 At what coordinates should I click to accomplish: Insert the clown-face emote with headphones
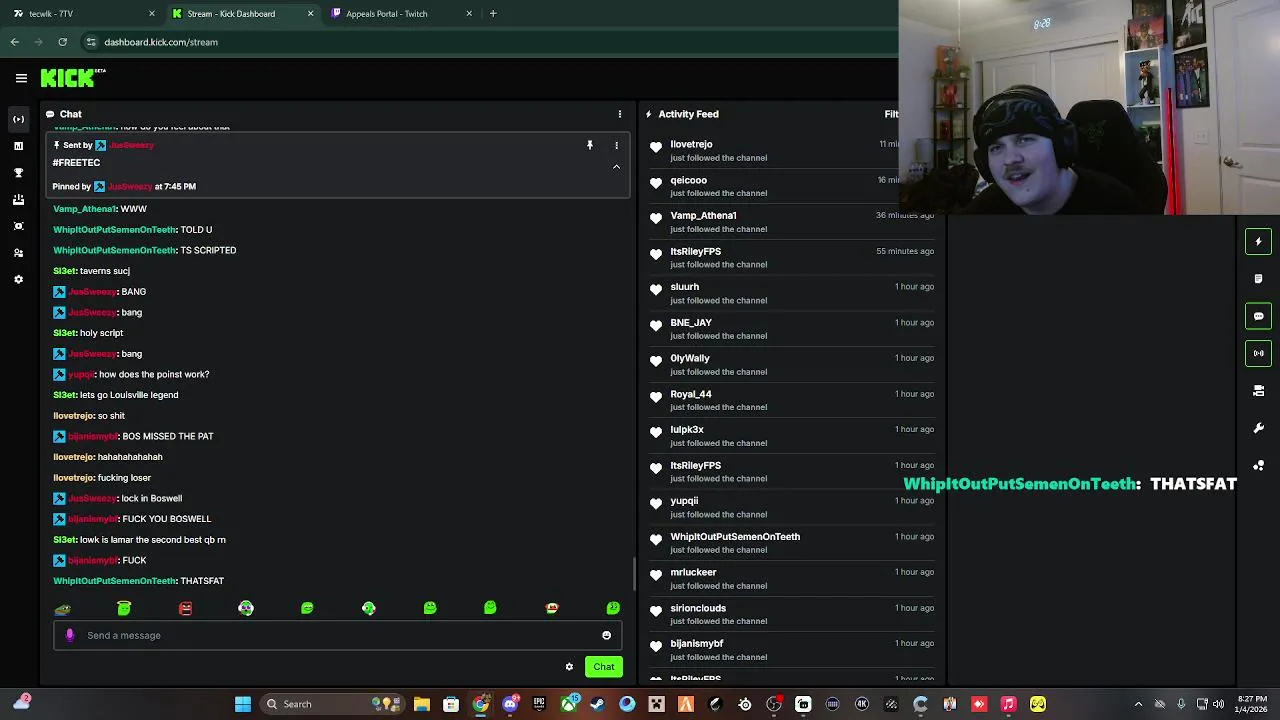pos(246,608)
